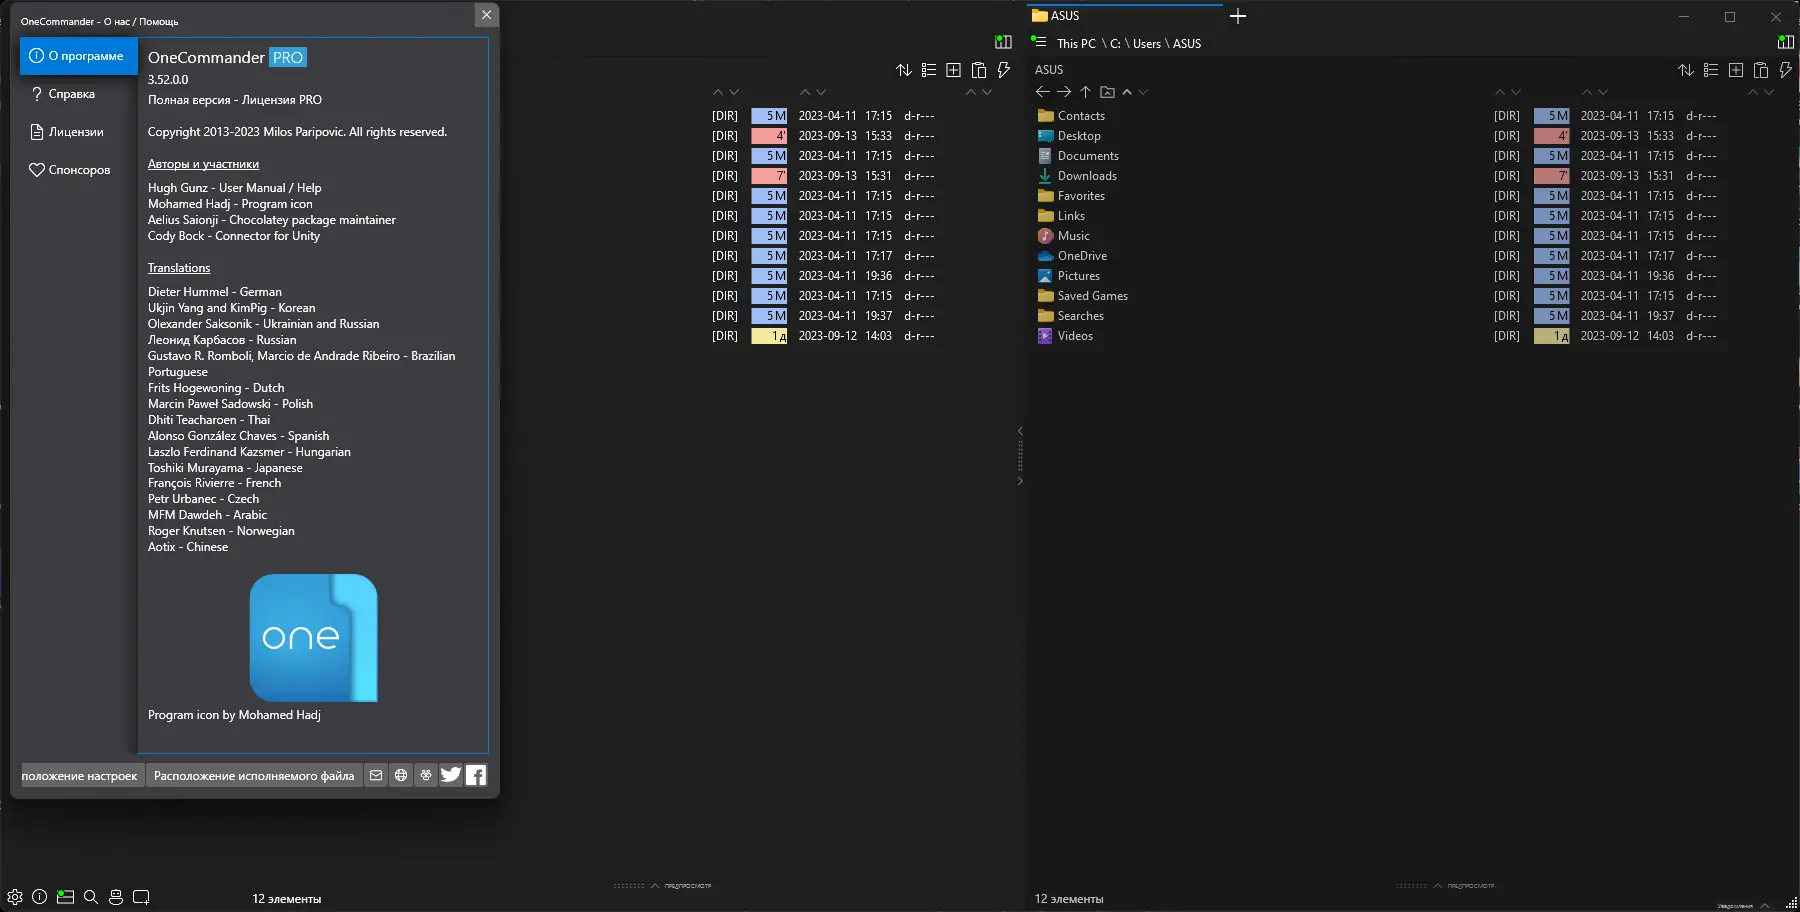Go up one level with the up arrow
1800x912 pixels.
pyautogui.click(x=1085, y=92)
